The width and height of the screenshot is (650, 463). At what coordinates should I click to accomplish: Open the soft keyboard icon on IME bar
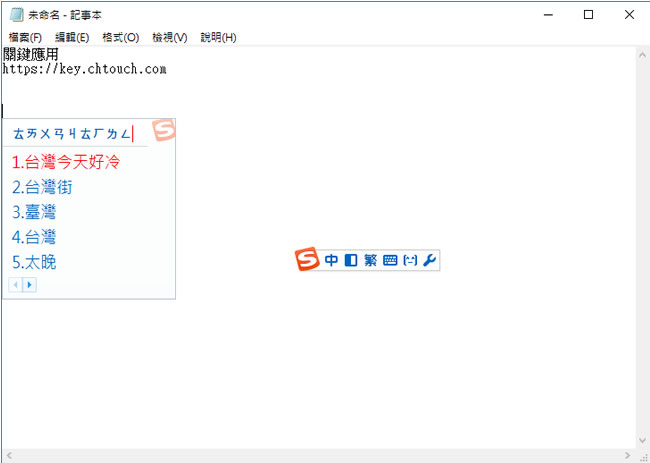(x=390, y=260)
